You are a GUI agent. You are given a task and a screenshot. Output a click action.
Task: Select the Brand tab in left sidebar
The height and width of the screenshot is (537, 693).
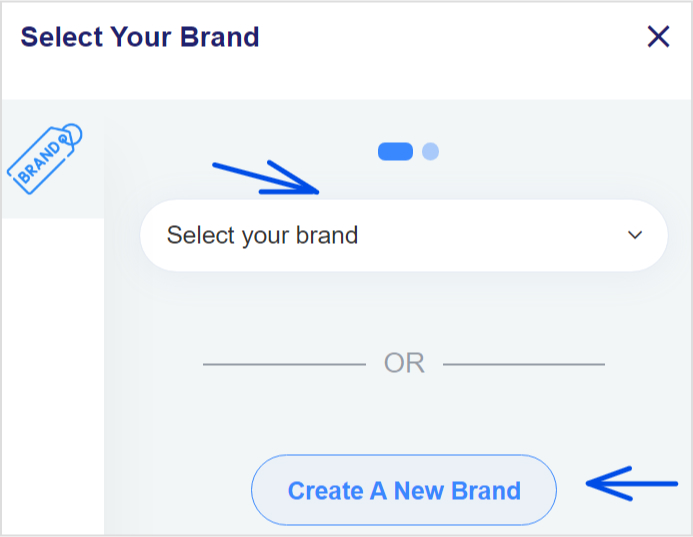[53, 159]
